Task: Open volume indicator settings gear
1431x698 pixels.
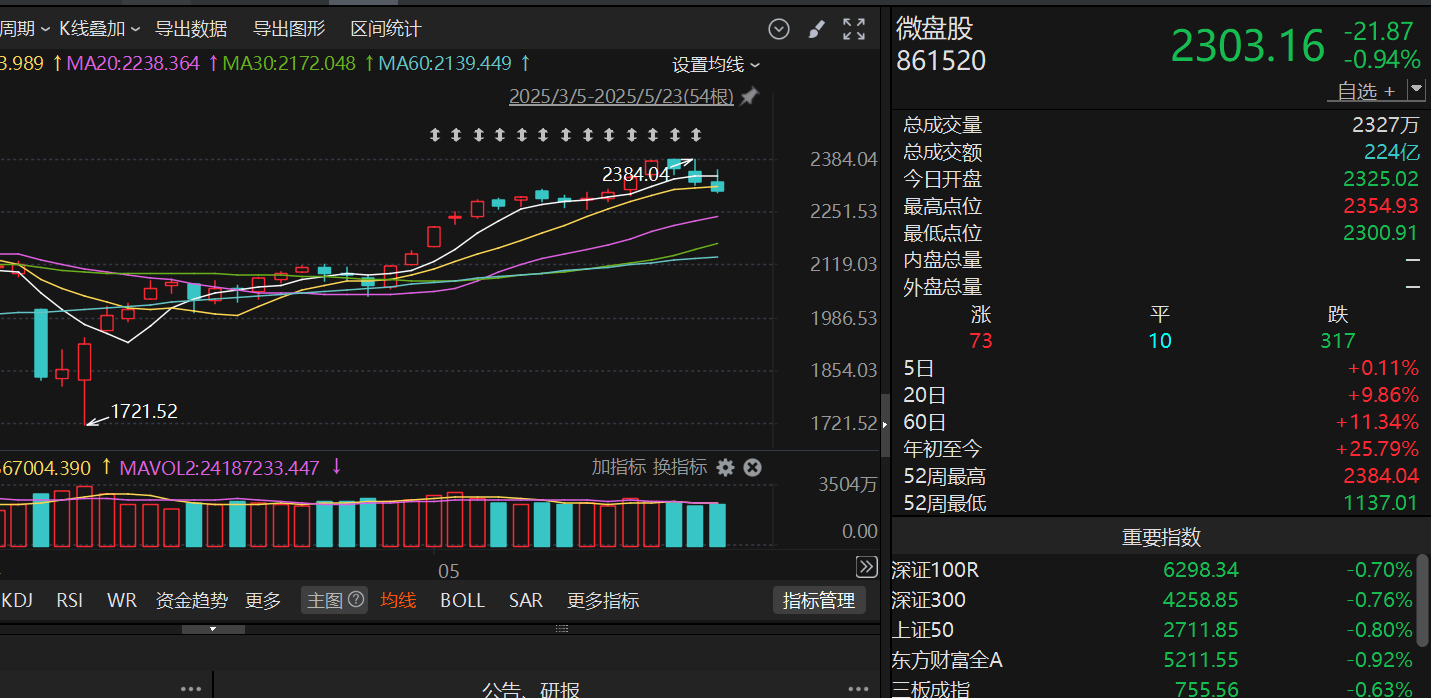Action: [x=725, y=468]
